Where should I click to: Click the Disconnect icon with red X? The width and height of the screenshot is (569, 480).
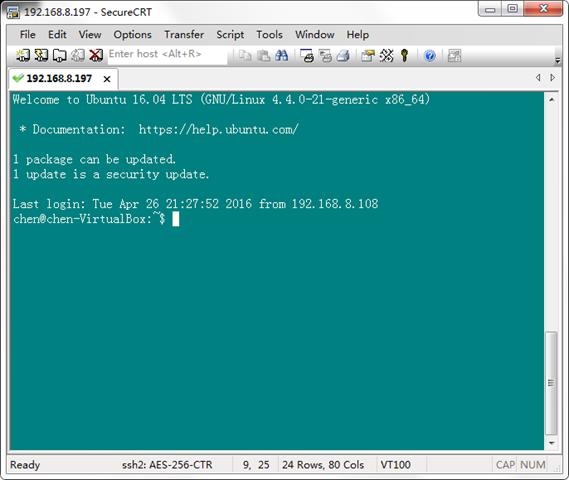tap(96, 55)
